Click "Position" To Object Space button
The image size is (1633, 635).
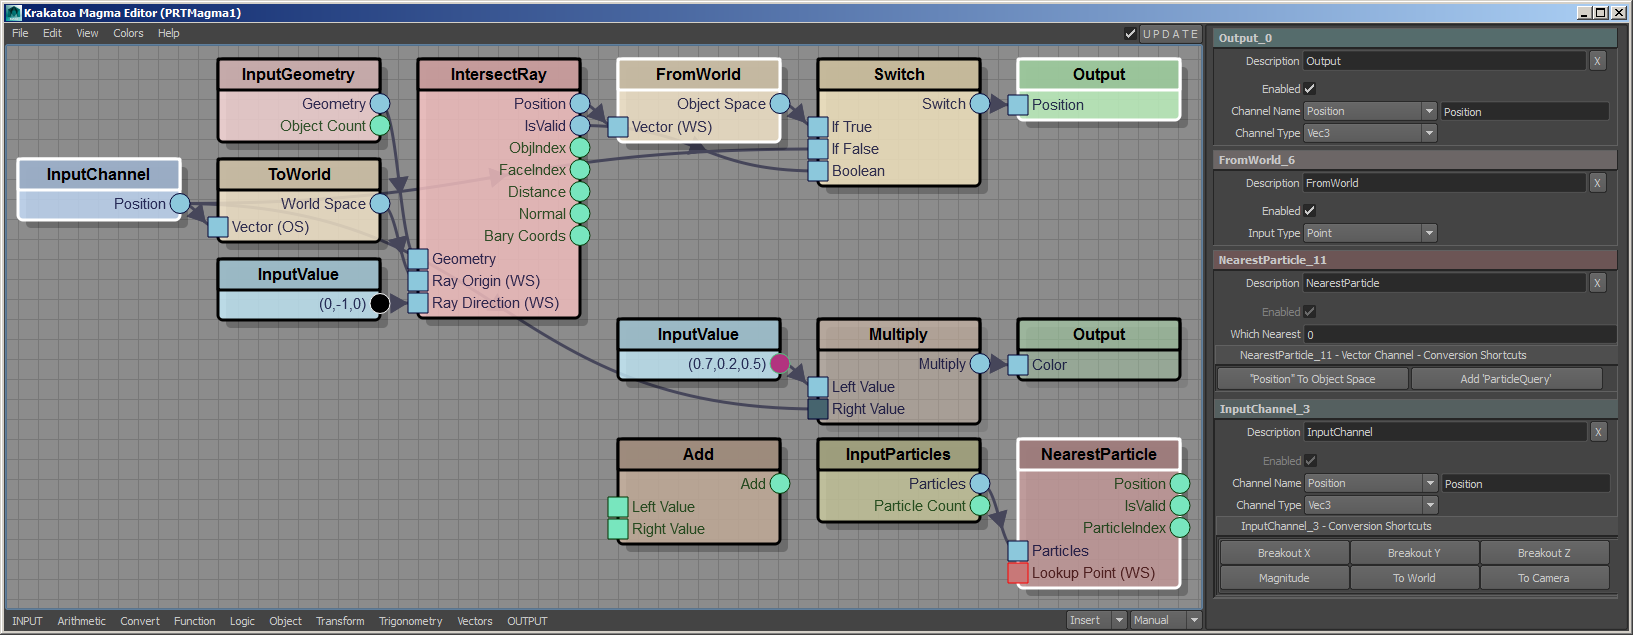[x=1312, y=379]
